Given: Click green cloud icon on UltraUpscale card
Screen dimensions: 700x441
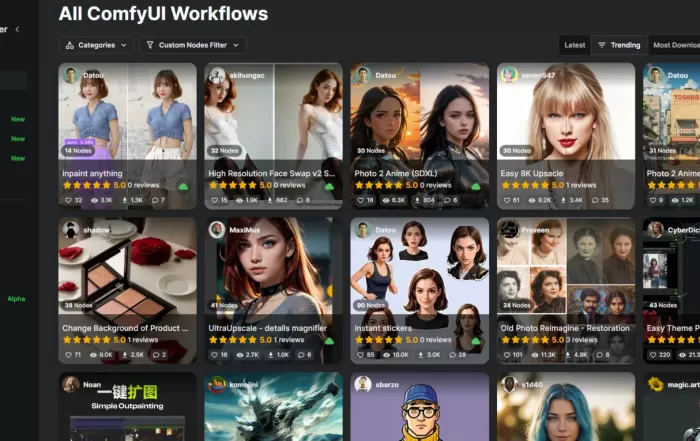Looking at the screenshot, I should coord(329,341).
